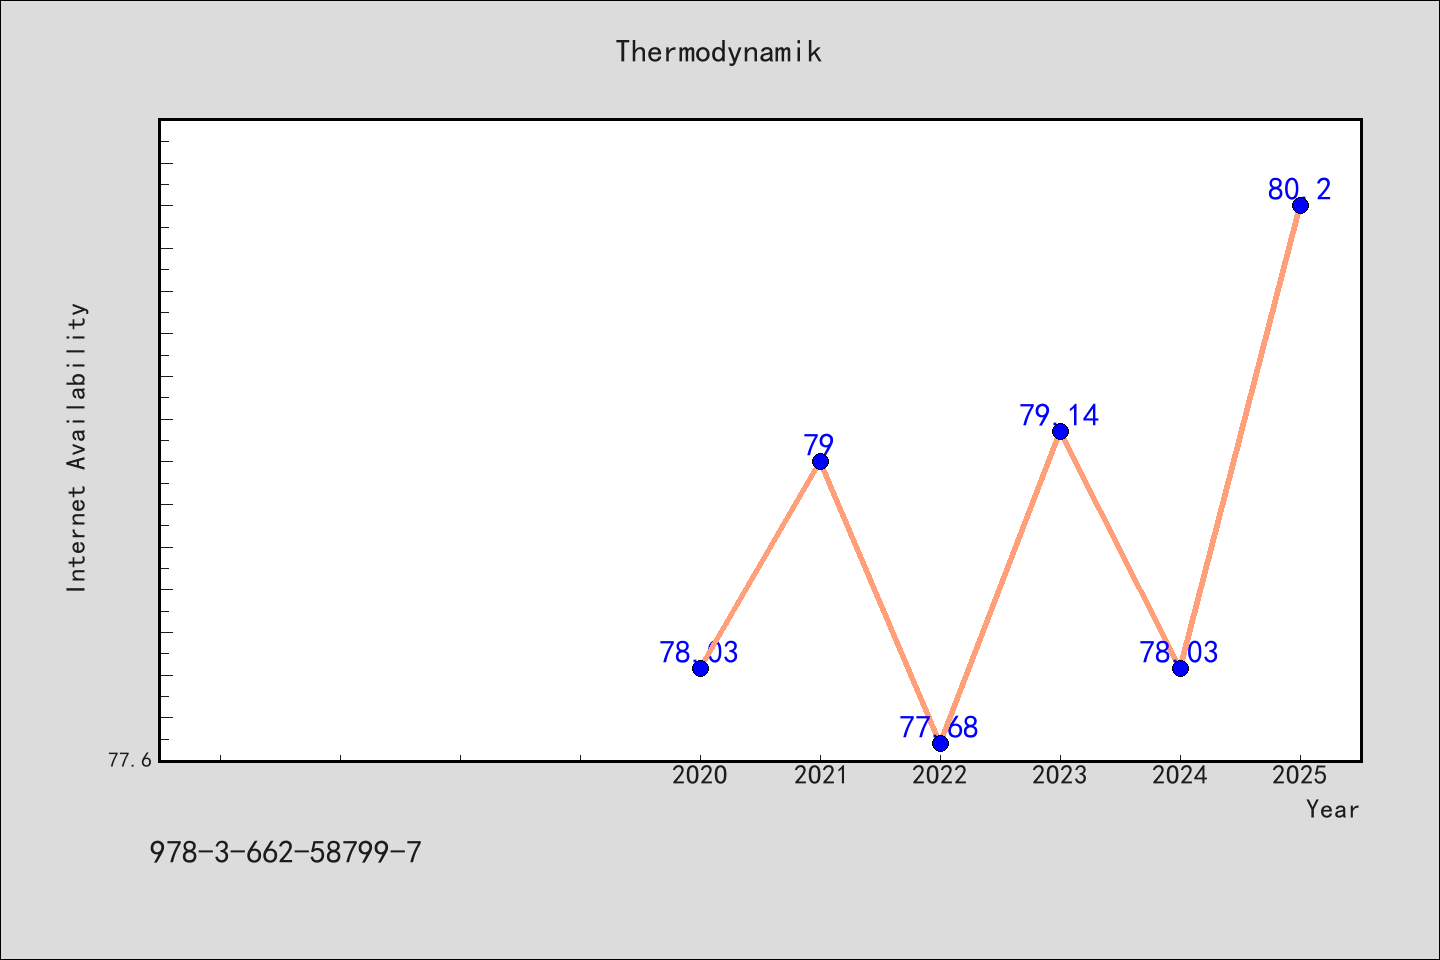Click the 2024 x-axis tick label
Image resolution: width=1440 pixels, height=960 pixels.
[x=1180, y=775]
